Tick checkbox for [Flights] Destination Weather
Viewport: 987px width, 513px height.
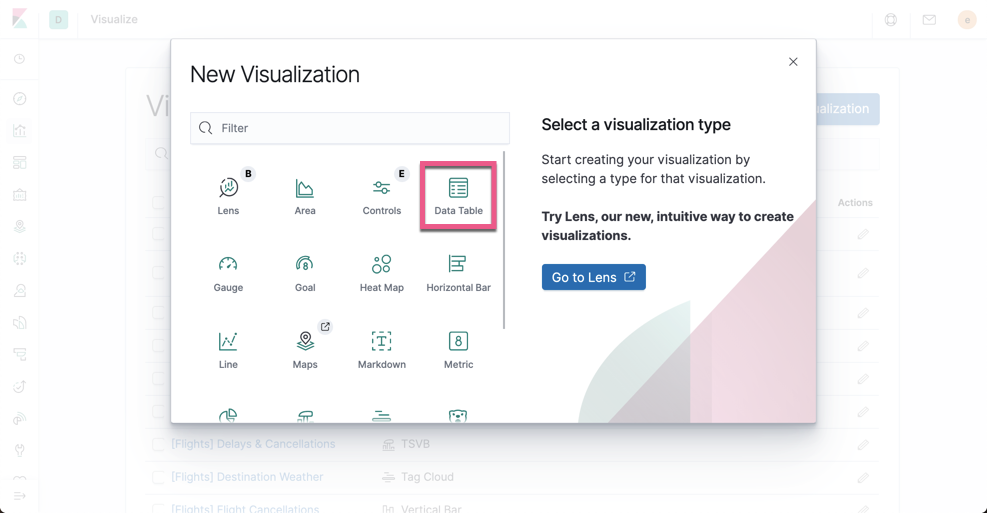pyautogui.click(x=159, y=477)
